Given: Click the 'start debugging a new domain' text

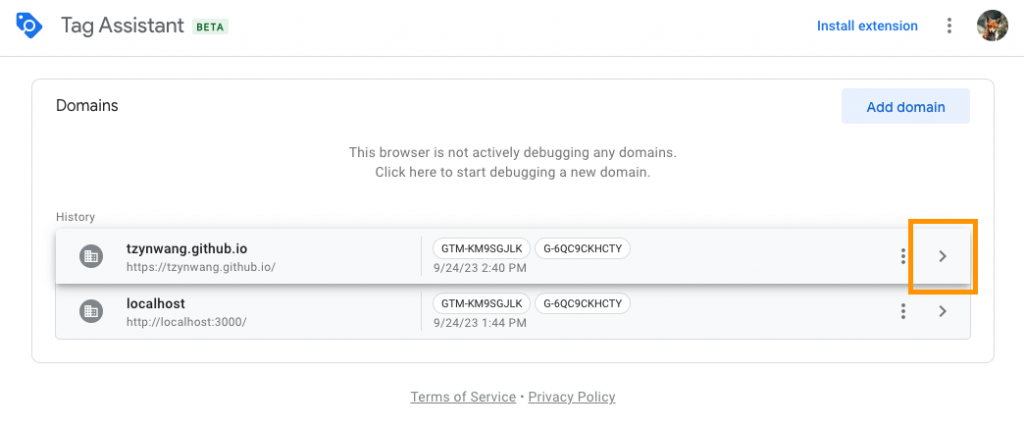Looking at the screenshot, I should 512,172.
